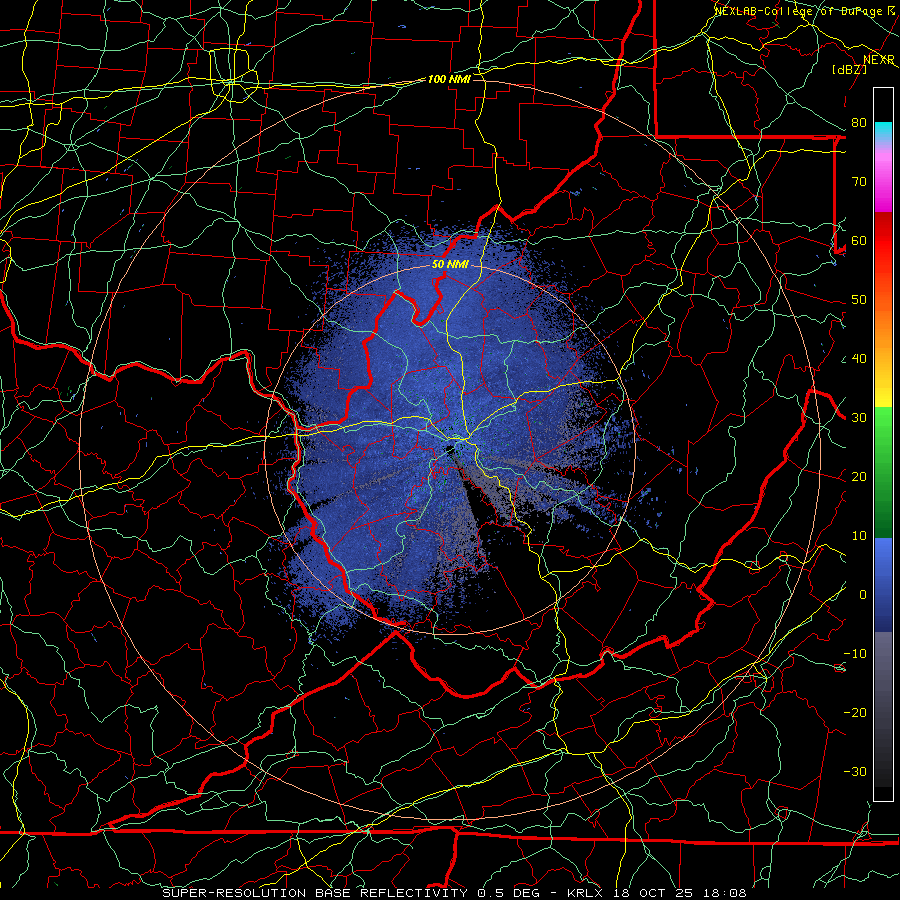Click the '60' value on the dBZ scale
900x900 pixels.
pos(859,241)
